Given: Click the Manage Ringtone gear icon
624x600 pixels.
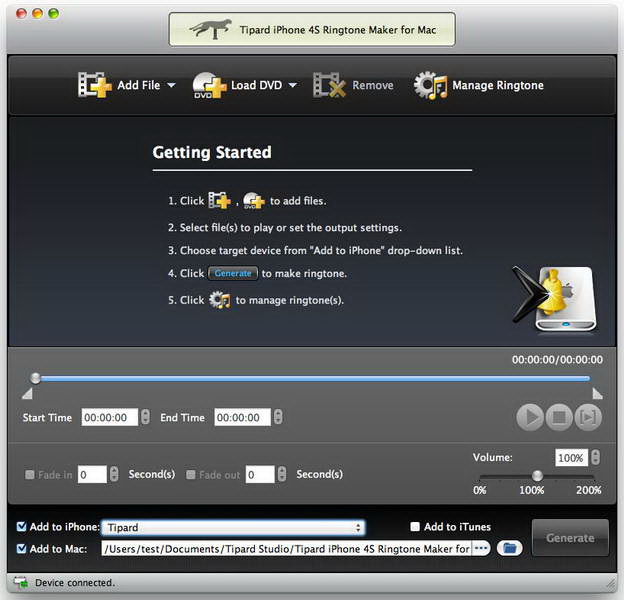Looking at the screenshot, I should coord(430,85).
